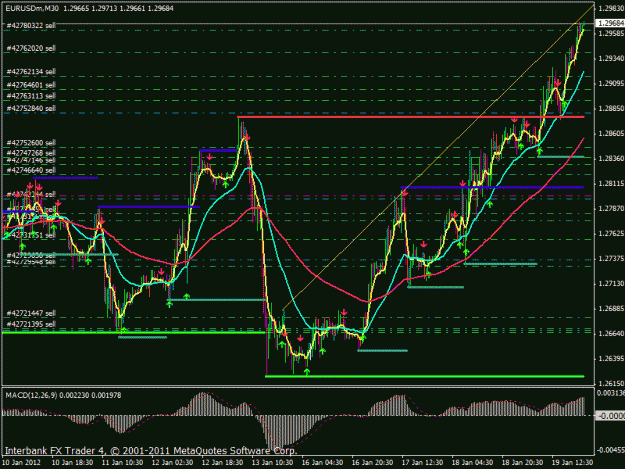The height and width of the screenshot is (469, 625).
Task: Select order label #42762020 sell
Action: click(x=31, y=48)
